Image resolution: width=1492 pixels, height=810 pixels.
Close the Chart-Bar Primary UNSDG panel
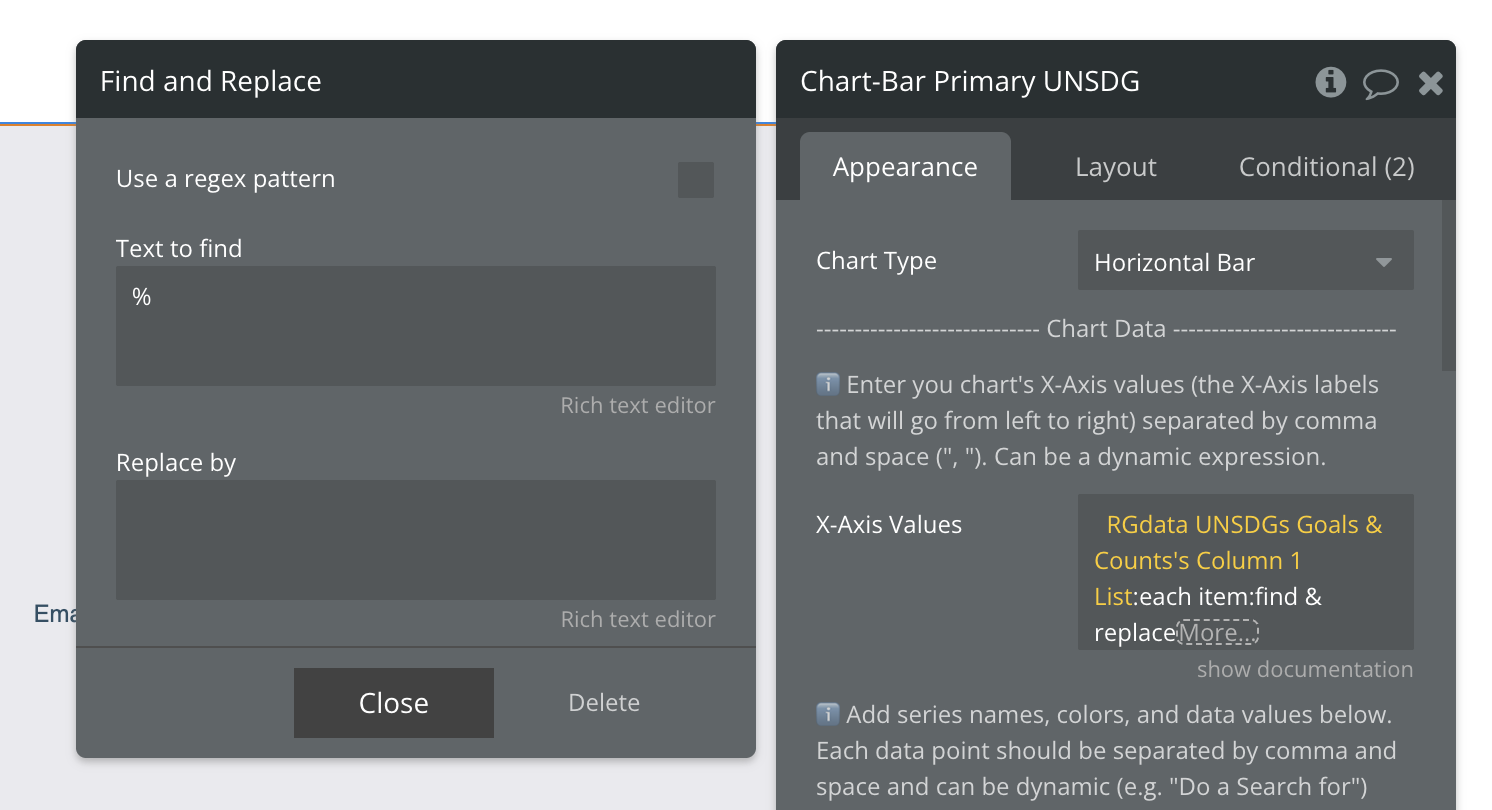pyautogui.click(x=1431, y=83)
